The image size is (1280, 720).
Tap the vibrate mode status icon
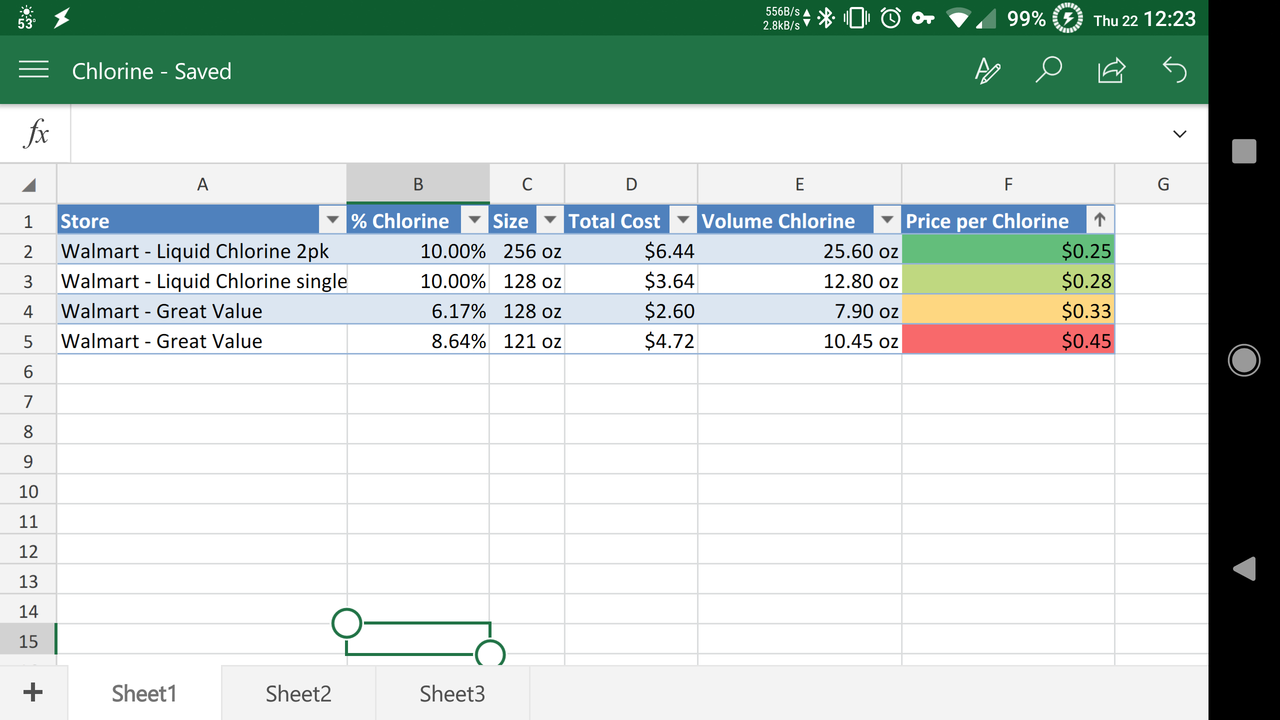click(x=857, y=18)
